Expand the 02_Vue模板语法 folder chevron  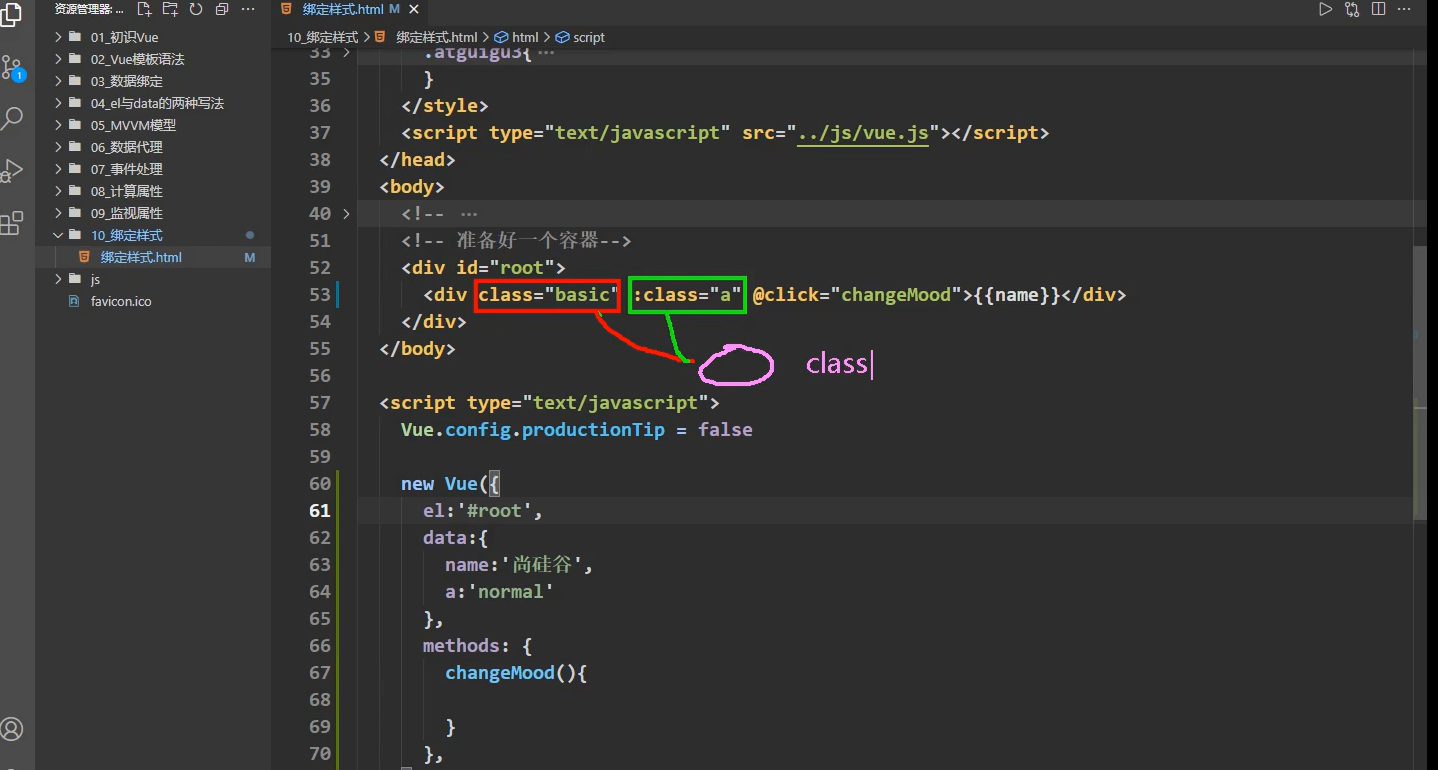tap(58, 59)
